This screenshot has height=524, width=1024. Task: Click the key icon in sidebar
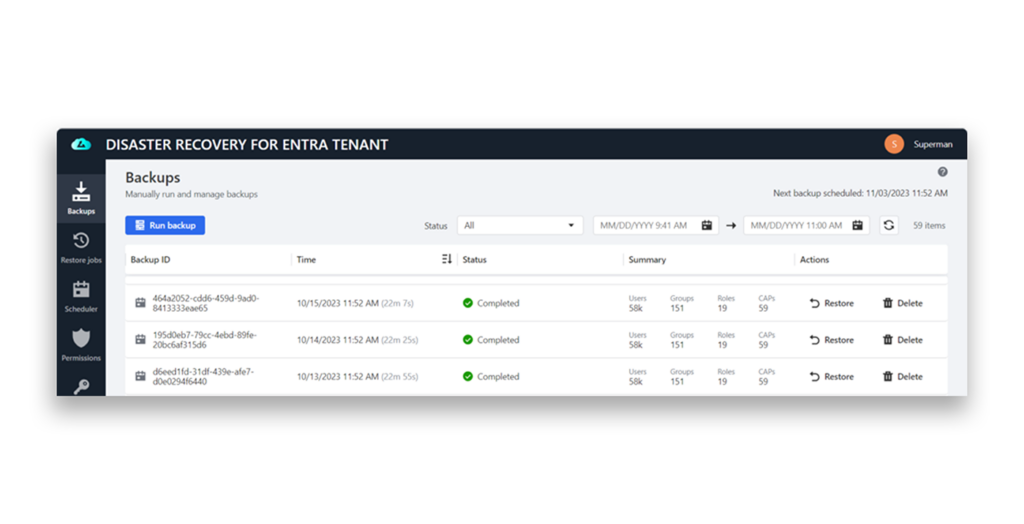[81, 386]
